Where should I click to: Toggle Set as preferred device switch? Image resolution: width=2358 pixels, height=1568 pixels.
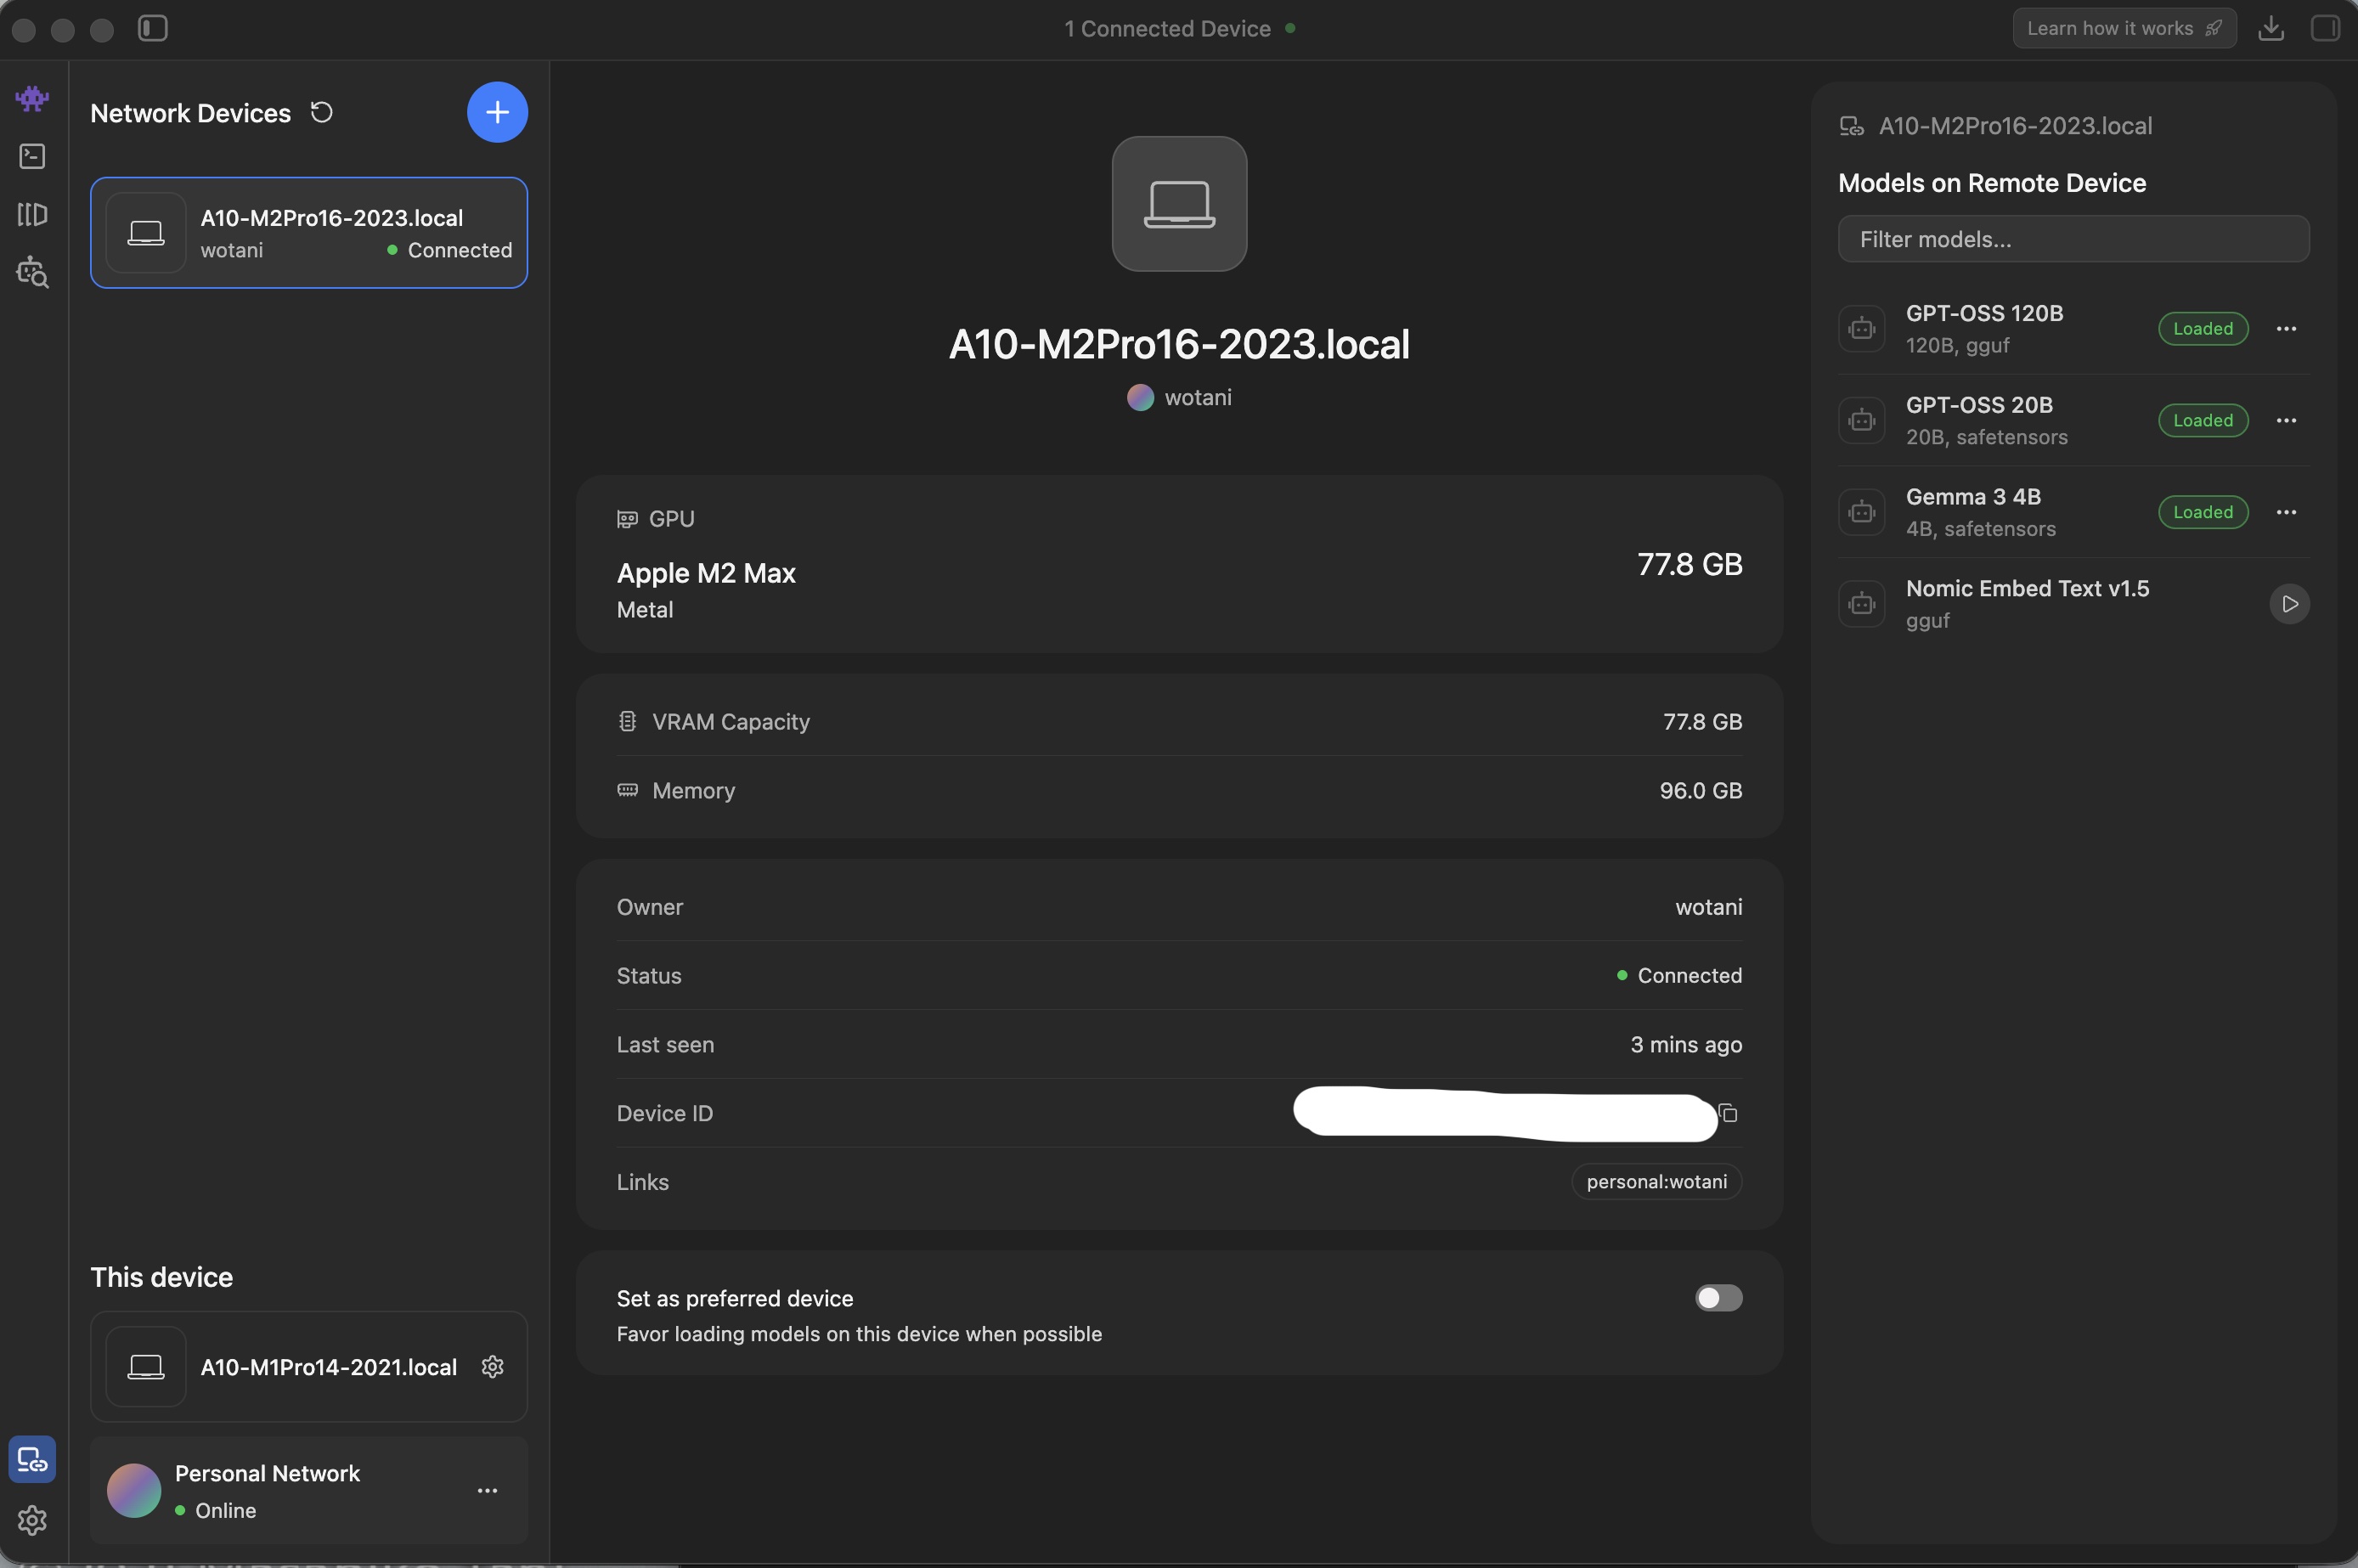click(x=1718, y=1298)
